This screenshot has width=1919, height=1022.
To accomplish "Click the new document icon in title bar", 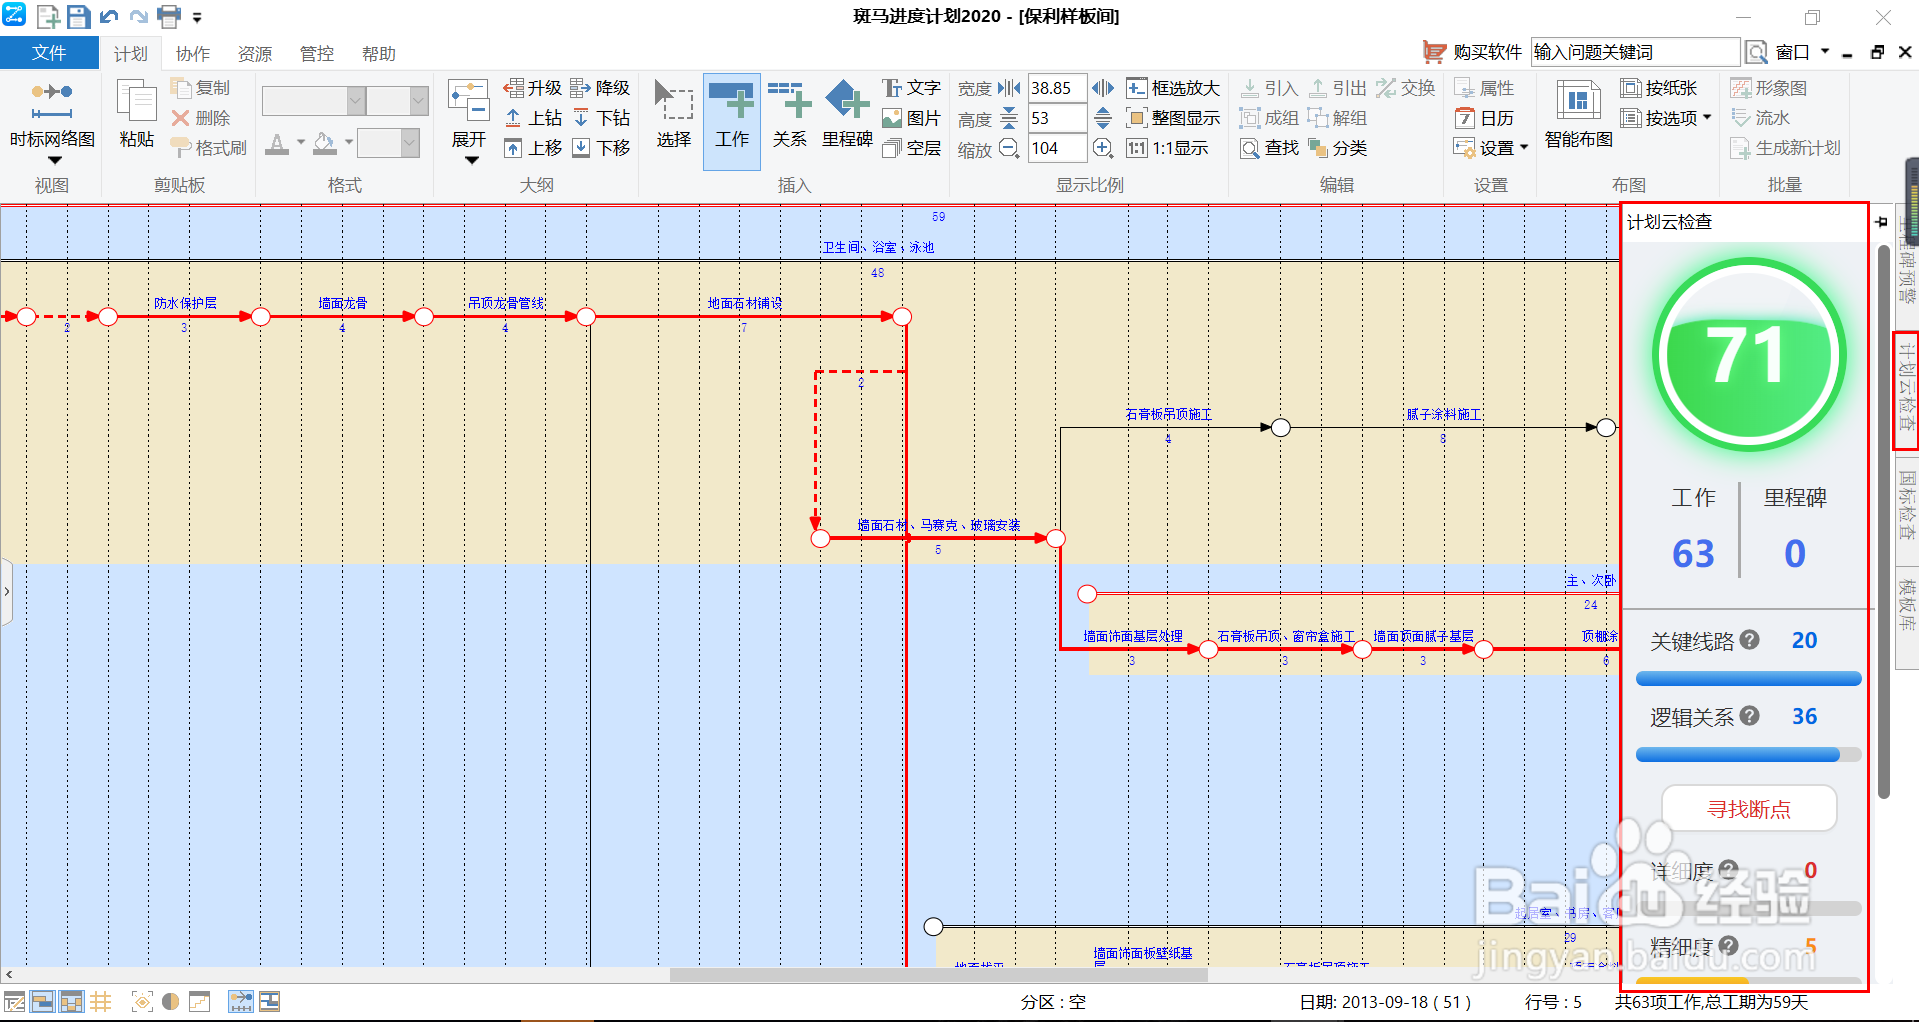I will pyautogui.click(x=48, y=17).
